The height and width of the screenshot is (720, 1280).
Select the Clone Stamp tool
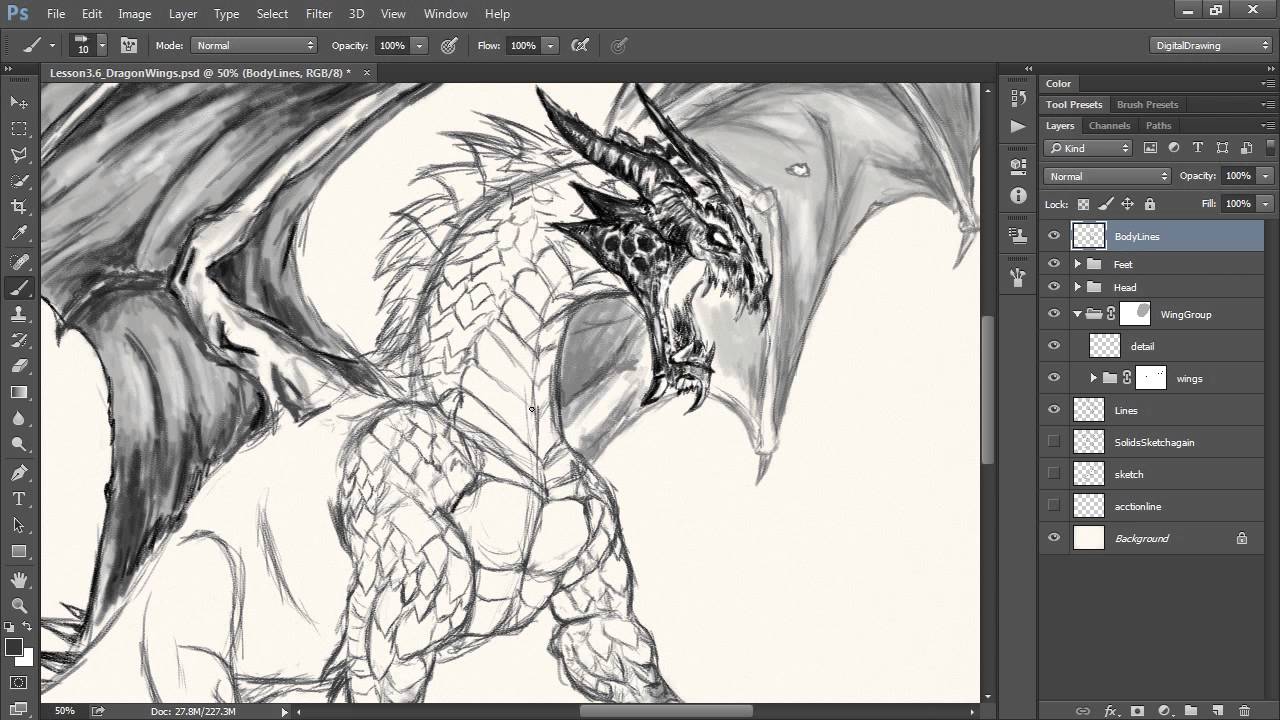19,314
